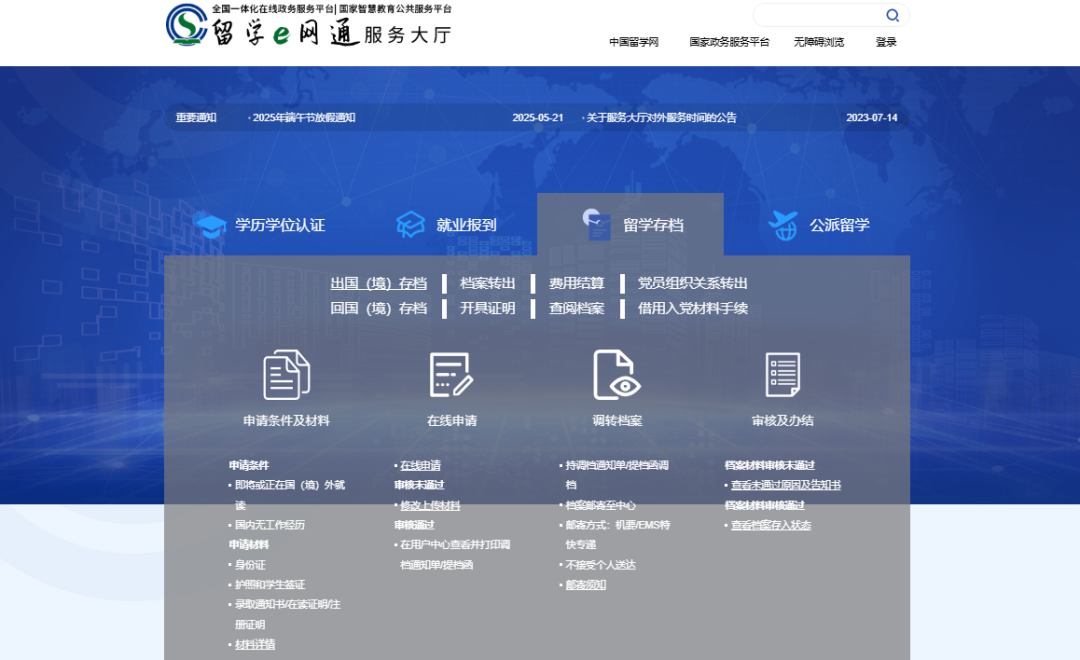Click the 护照和学生签证 list item
This screenshot has height=660, width=1080.
tap(269, 585)
